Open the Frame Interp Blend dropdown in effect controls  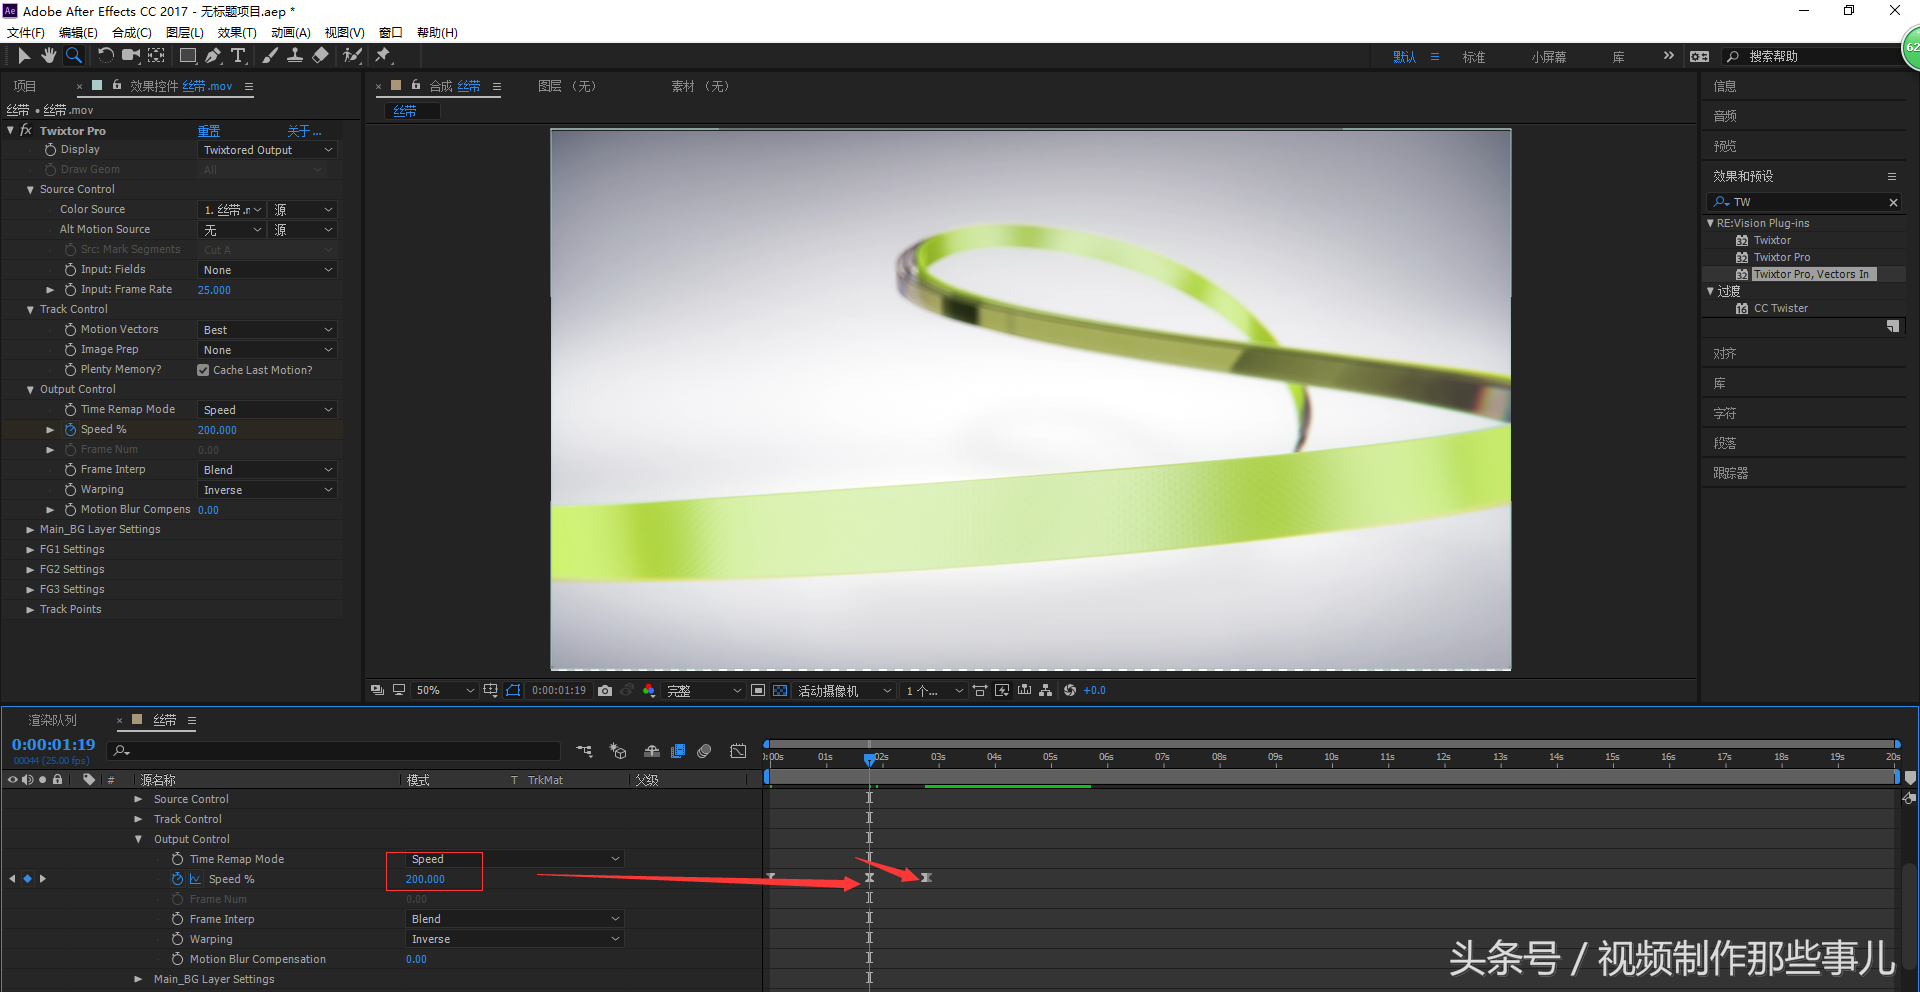point(267,470)
